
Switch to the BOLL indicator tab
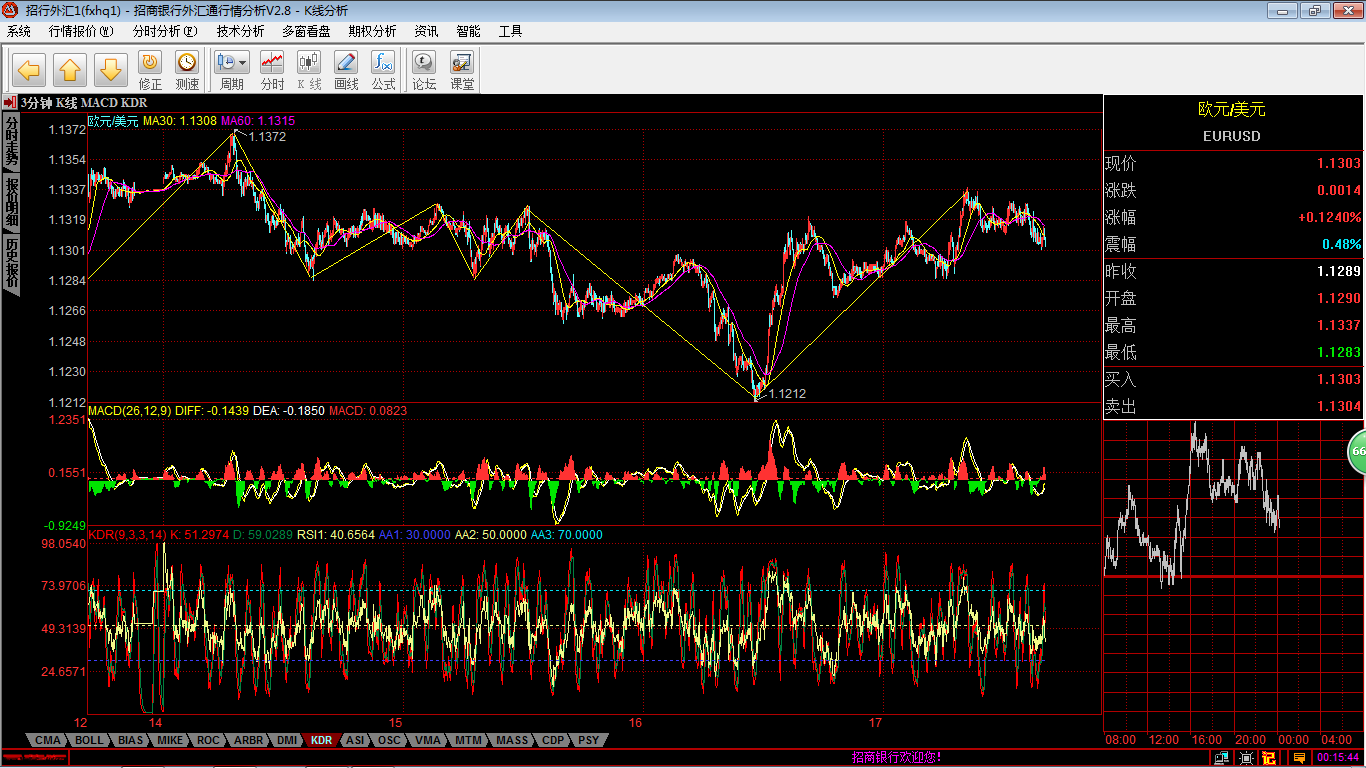[89, 740]
